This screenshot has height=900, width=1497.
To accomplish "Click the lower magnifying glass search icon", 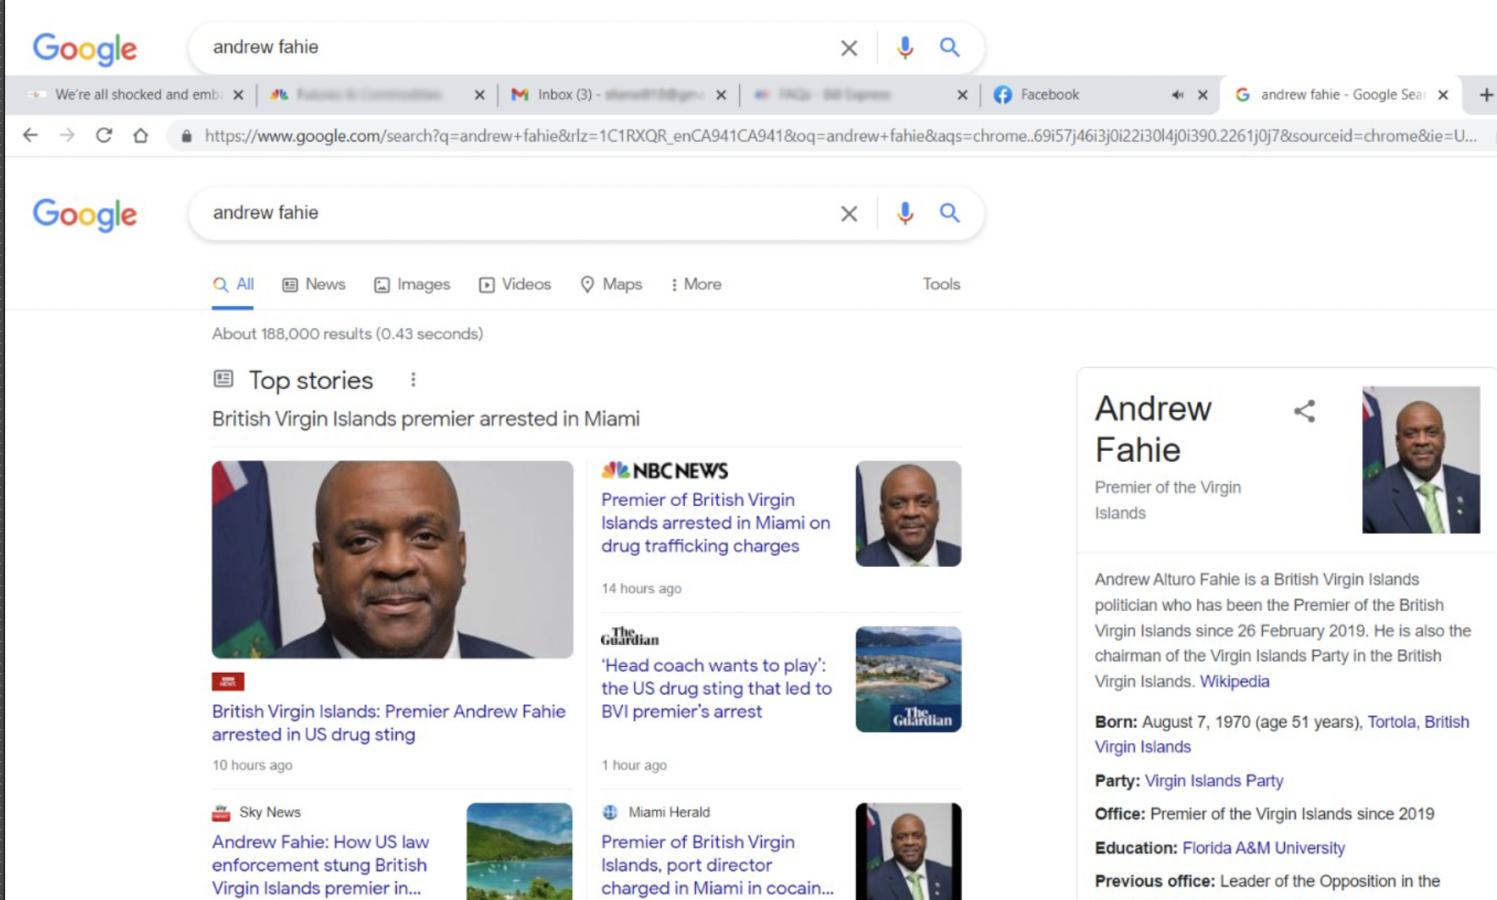I will [949, 213].
